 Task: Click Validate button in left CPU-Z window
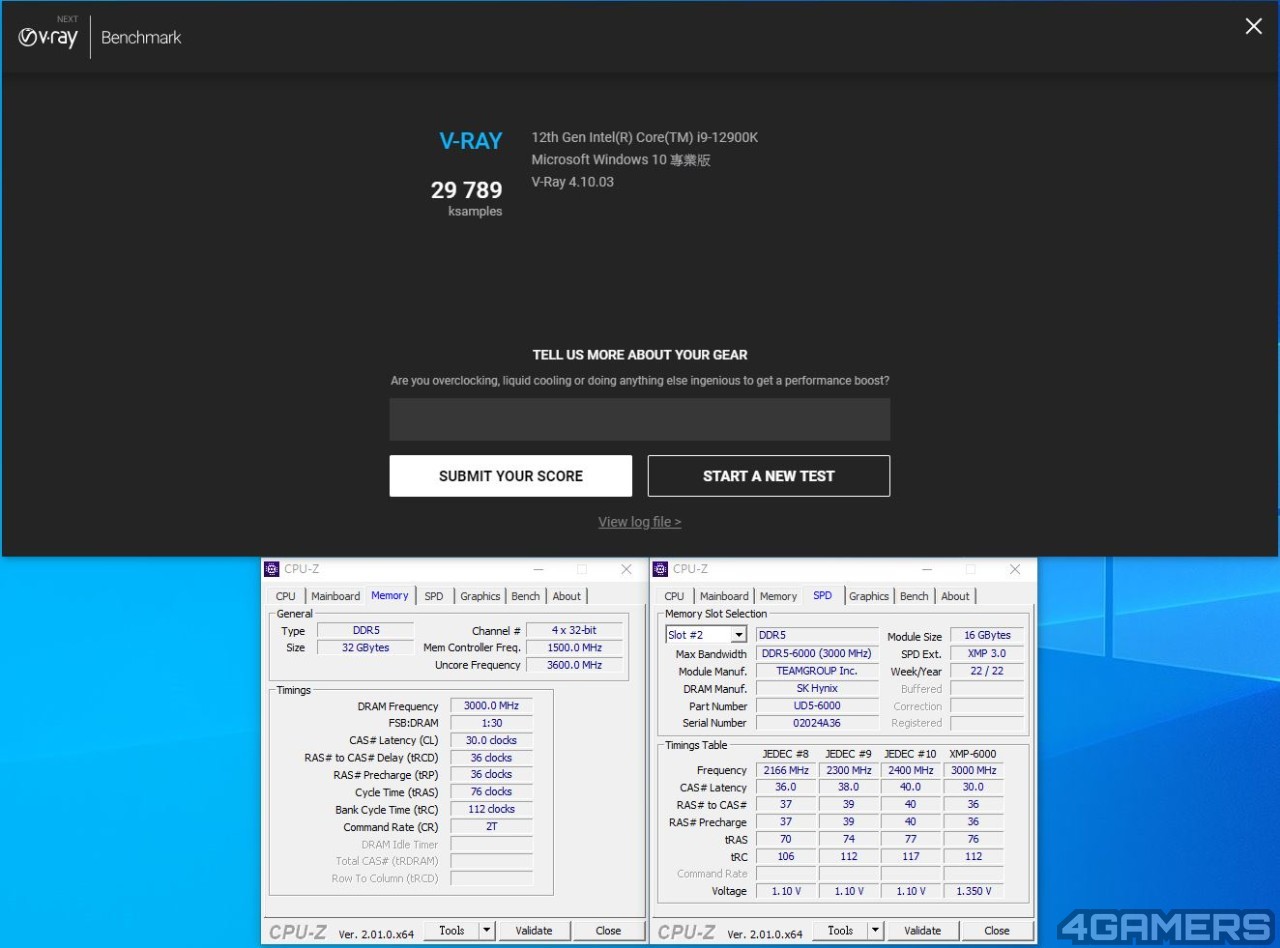coord(534,930)
